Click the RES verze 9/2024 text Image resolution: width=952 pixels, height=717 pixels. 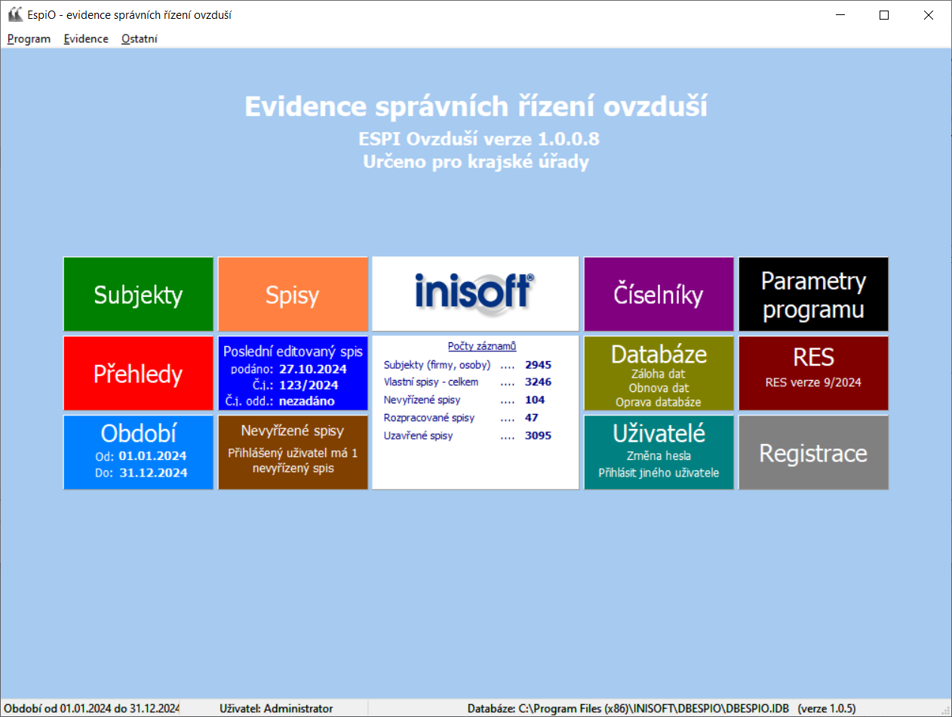pos(814,382)
